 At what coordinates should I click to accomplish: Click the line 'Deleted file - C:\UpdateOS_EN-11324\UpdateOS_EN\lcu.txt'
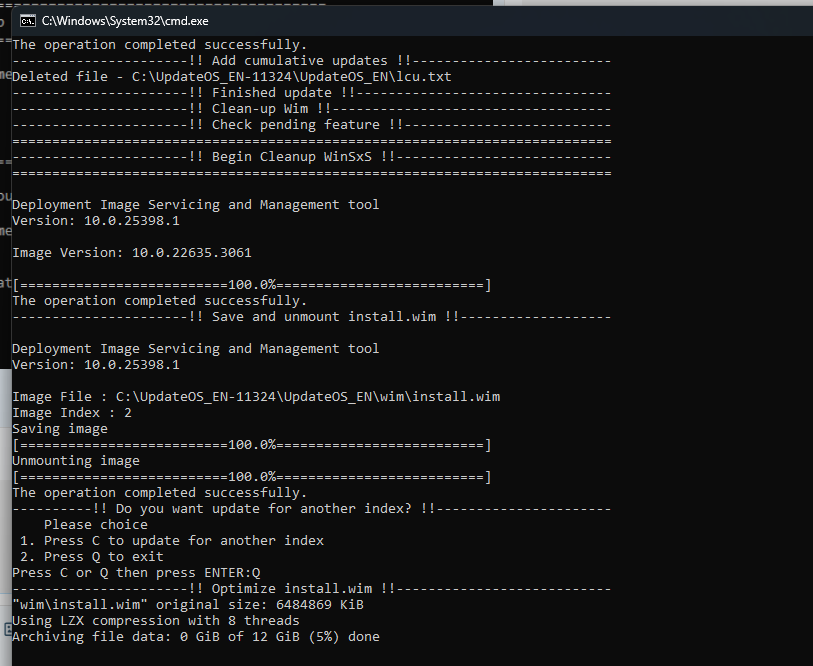pyautogui.click(x=232, y=77)
